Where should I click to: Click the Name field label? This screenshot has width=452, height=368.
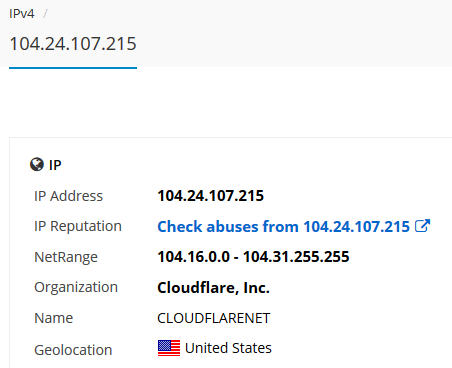point(54,318)
